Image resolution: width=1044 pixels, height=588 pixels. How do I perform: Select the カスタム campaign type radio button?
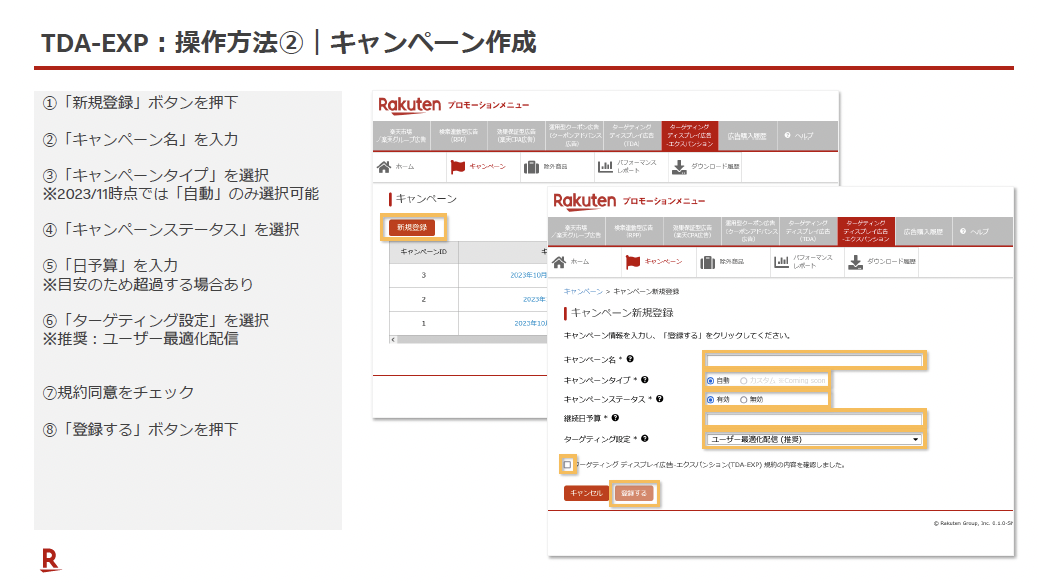coord(744,381)
